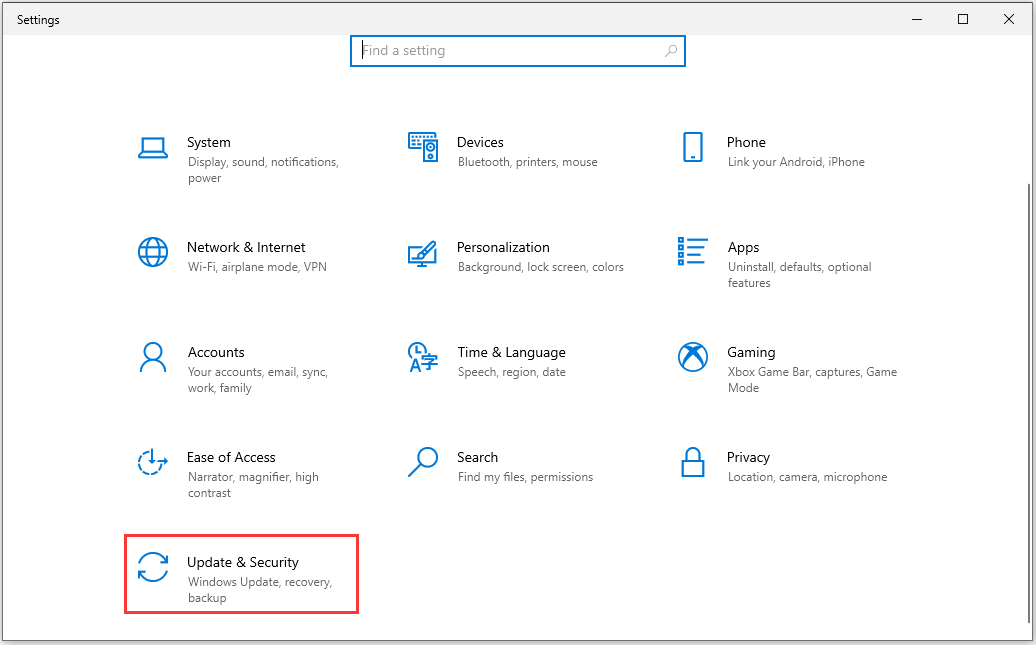Open the Privacy padlock icon
This screenshot has height=645, width=1036.
[692, 462]
